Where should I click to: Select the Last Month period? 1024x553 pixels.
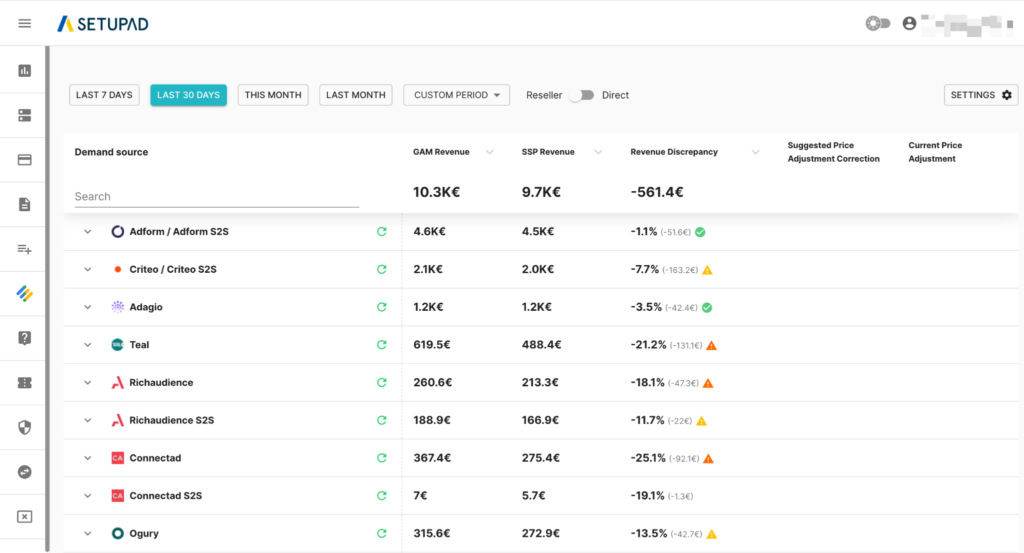[355, 95]
